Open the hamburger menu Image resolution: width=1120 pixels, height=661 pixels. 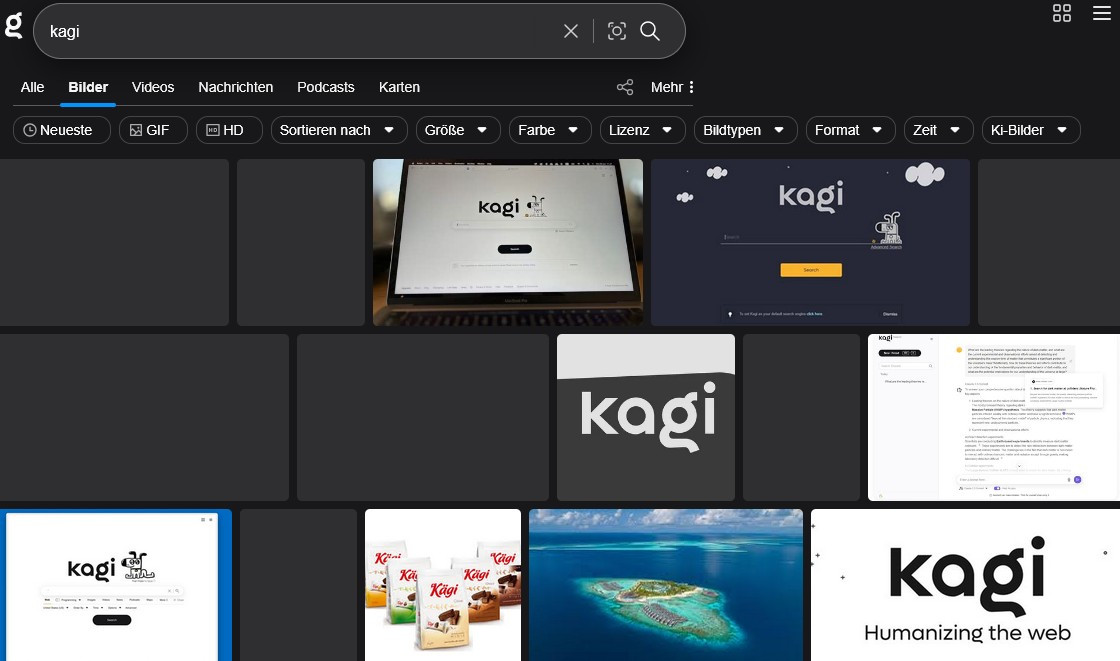pyautogui.click(x=1101, y=13)
